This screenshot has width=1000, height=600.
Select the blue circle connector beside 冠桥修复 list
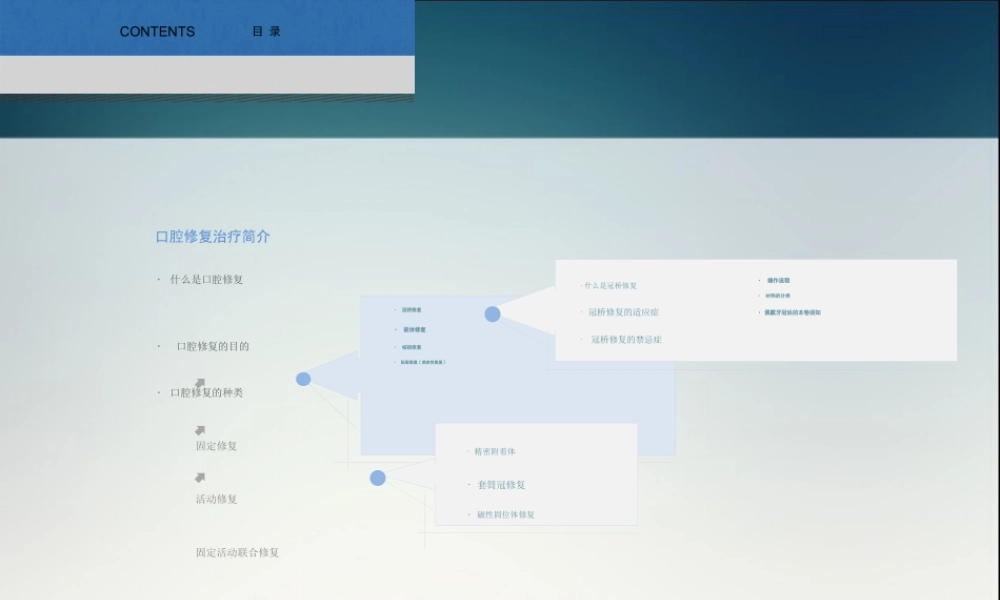pyautogui.click(x=492, y=314)
